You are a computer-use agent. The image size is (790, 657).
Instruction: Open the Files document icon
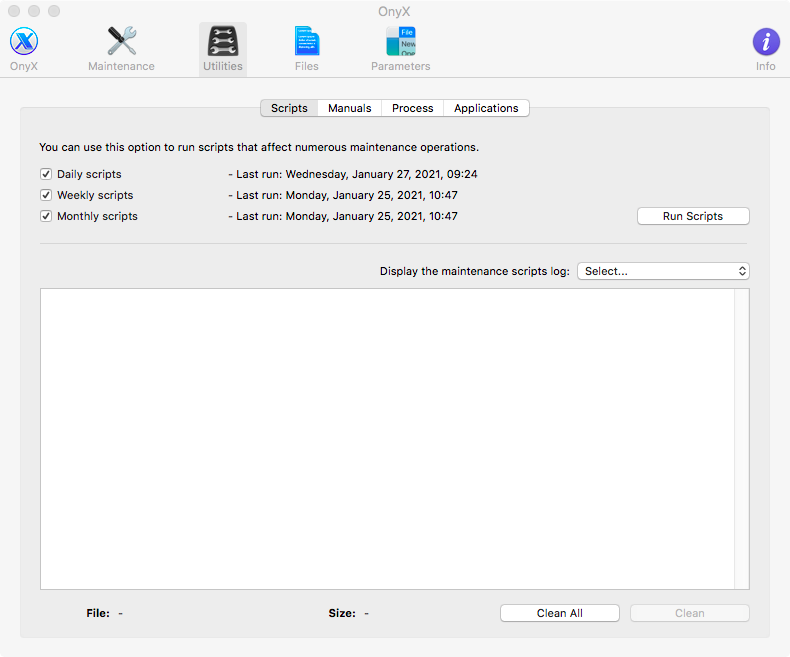[x=307, y=41]
